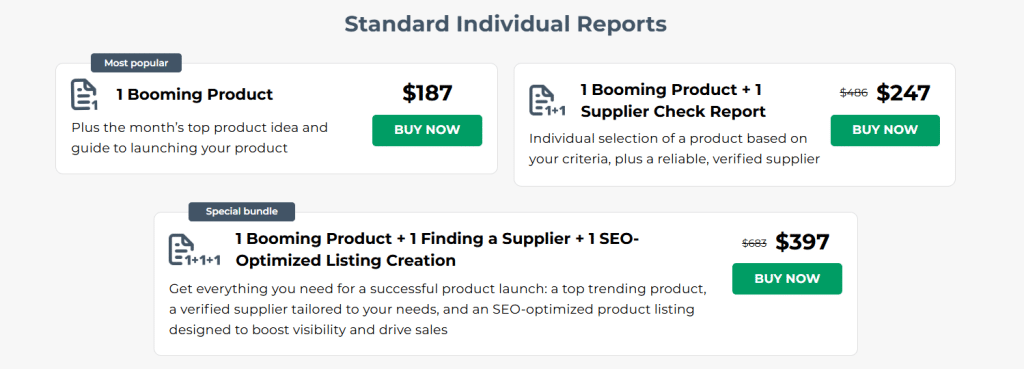Screen dimensions: 1024x369
Task: Click the verified supplier description text
Action: click(674, 149)
